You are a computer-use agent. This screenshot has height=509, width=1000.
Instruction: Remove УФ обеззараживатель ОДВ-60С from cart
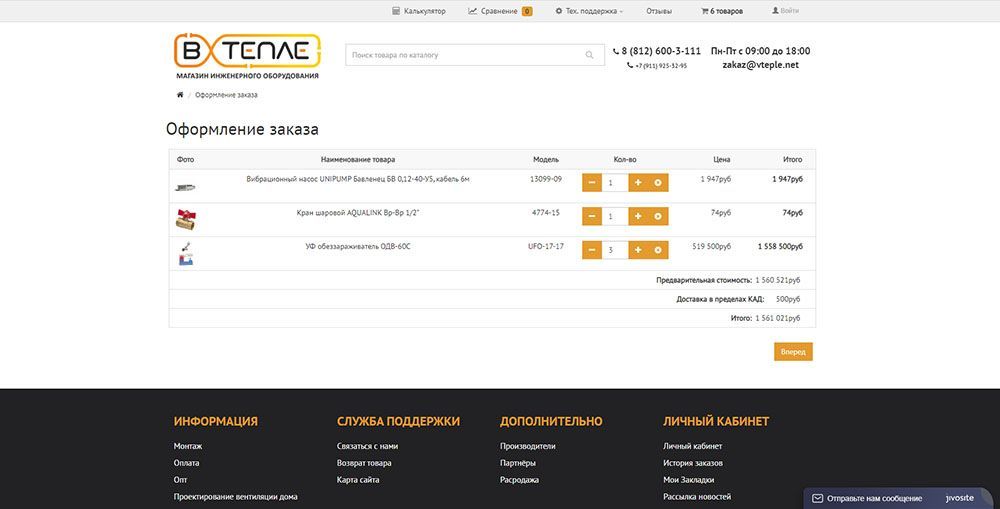point(658,250)
